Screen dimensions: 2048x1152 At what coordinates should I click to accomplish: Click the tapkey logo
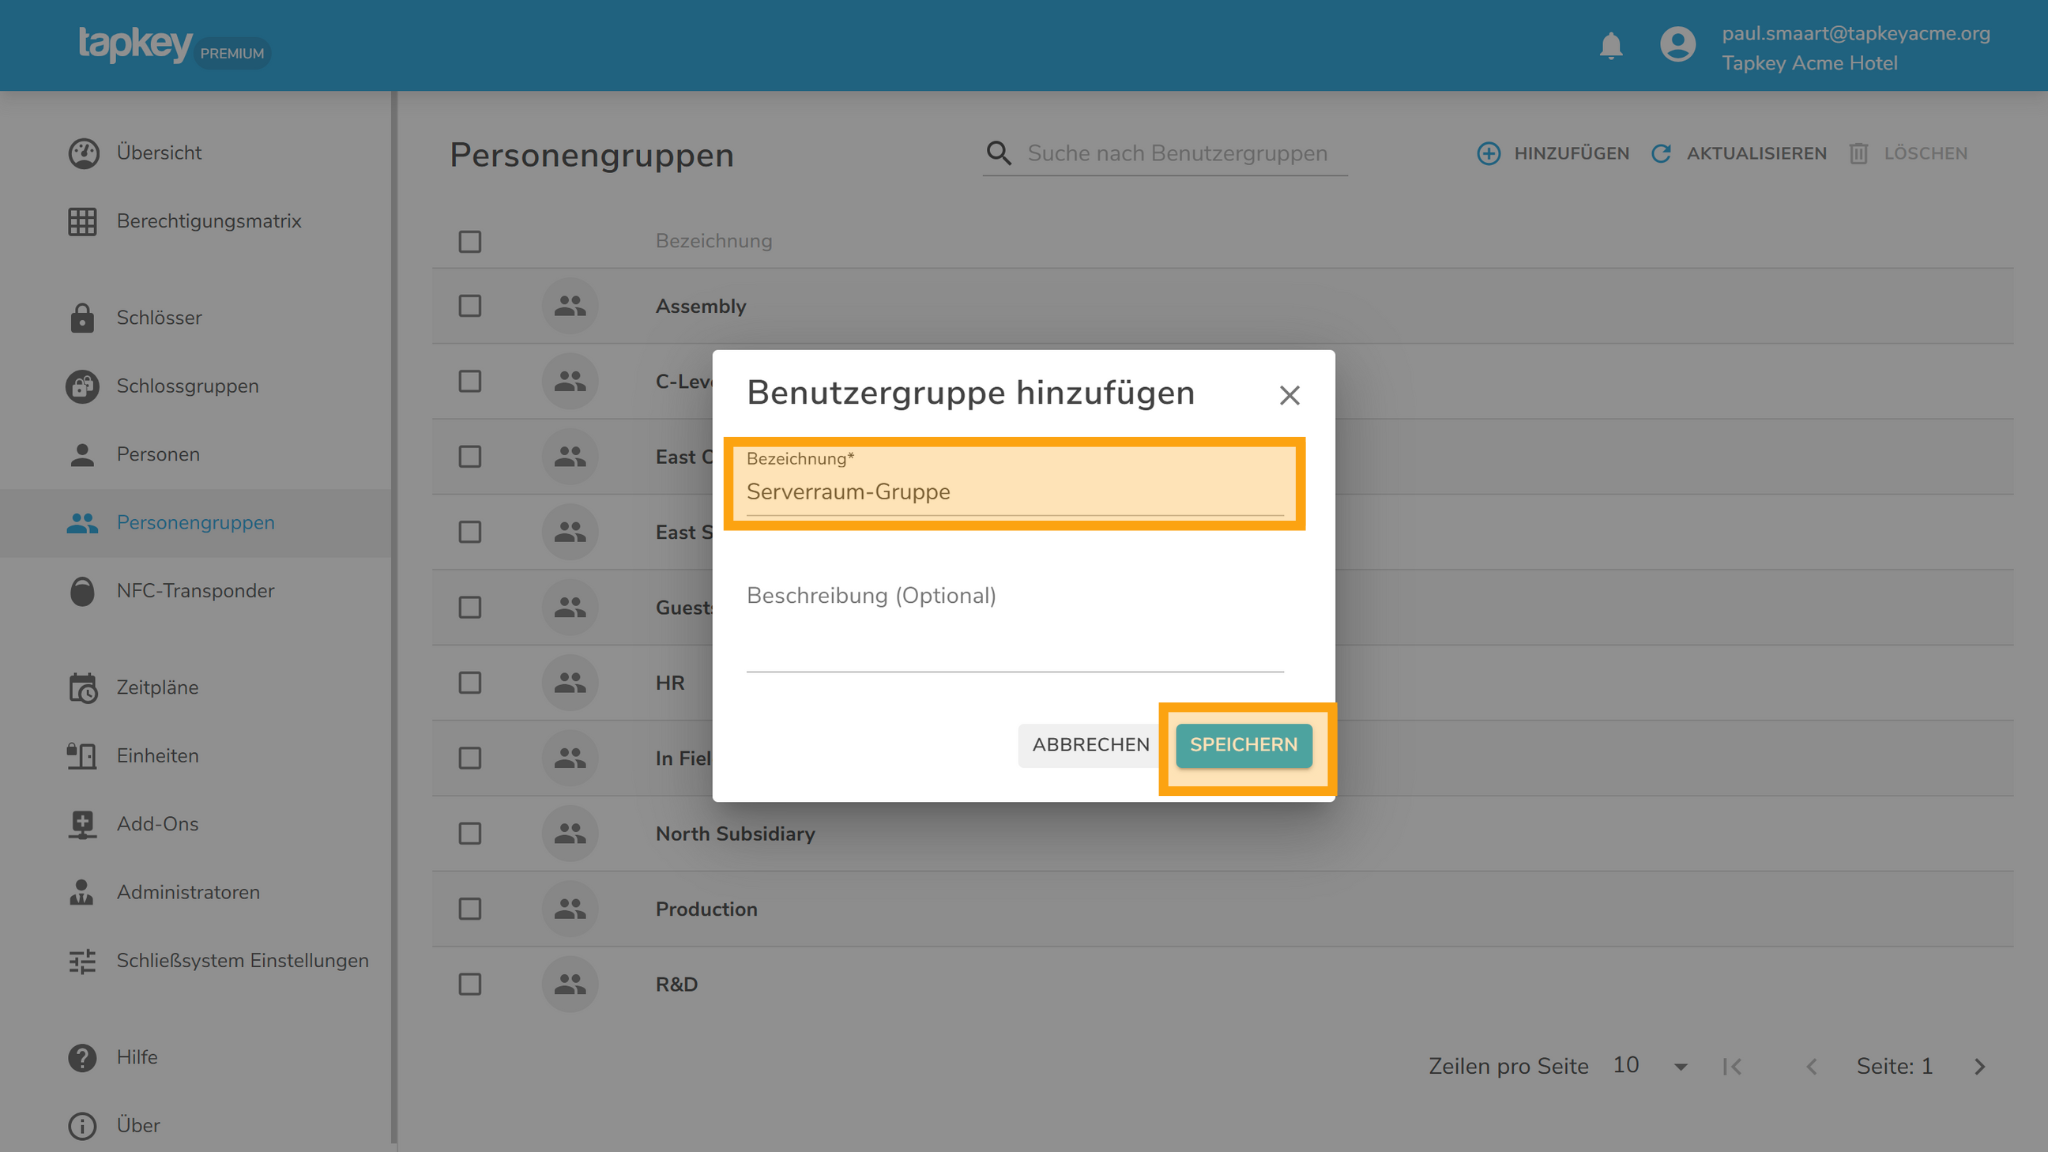pos(136,45)
